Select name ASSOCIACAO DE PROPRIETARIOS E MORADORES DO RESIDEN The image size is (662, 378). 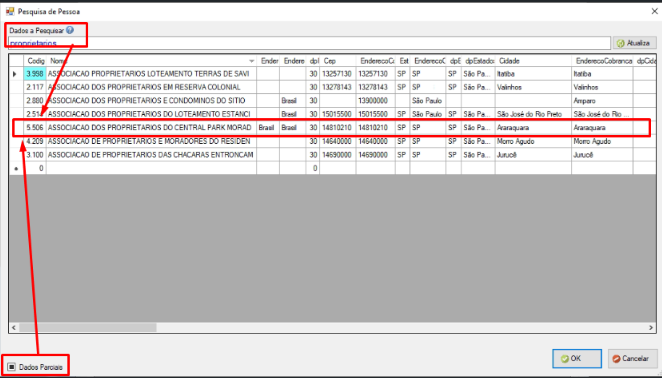151,141
